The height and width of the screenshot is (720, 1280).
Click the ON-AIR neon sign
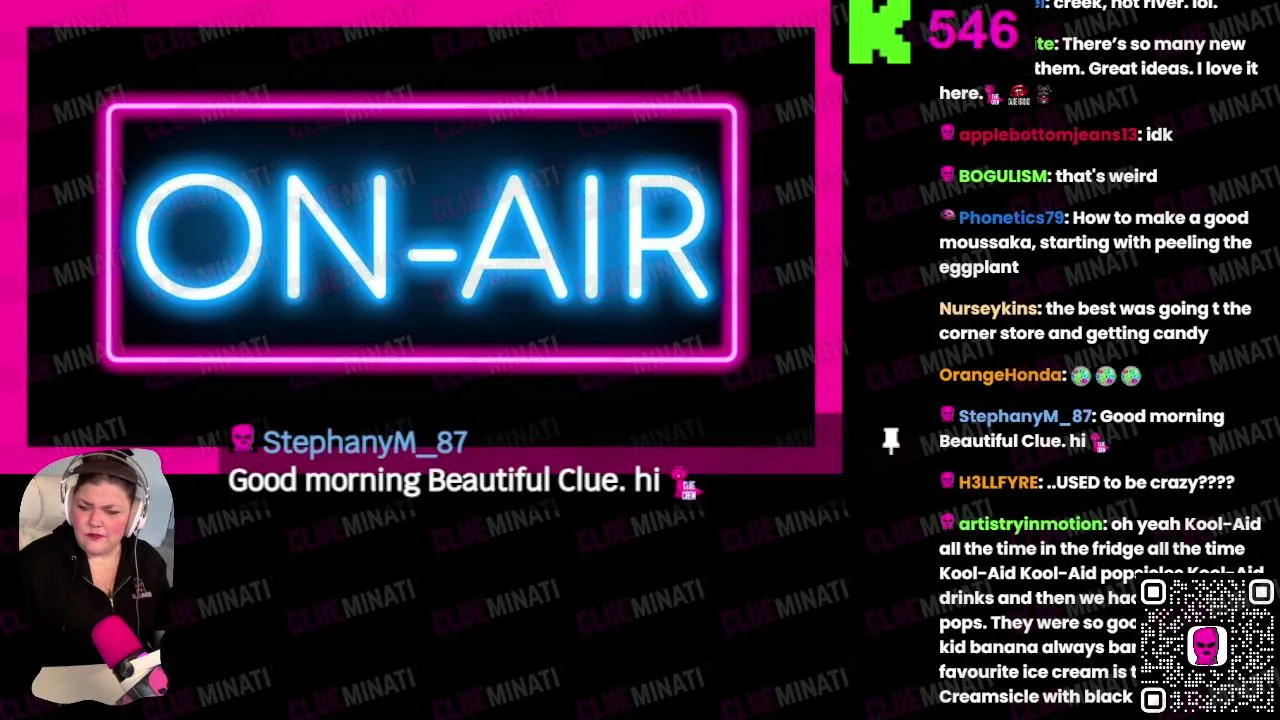[422, 233]
